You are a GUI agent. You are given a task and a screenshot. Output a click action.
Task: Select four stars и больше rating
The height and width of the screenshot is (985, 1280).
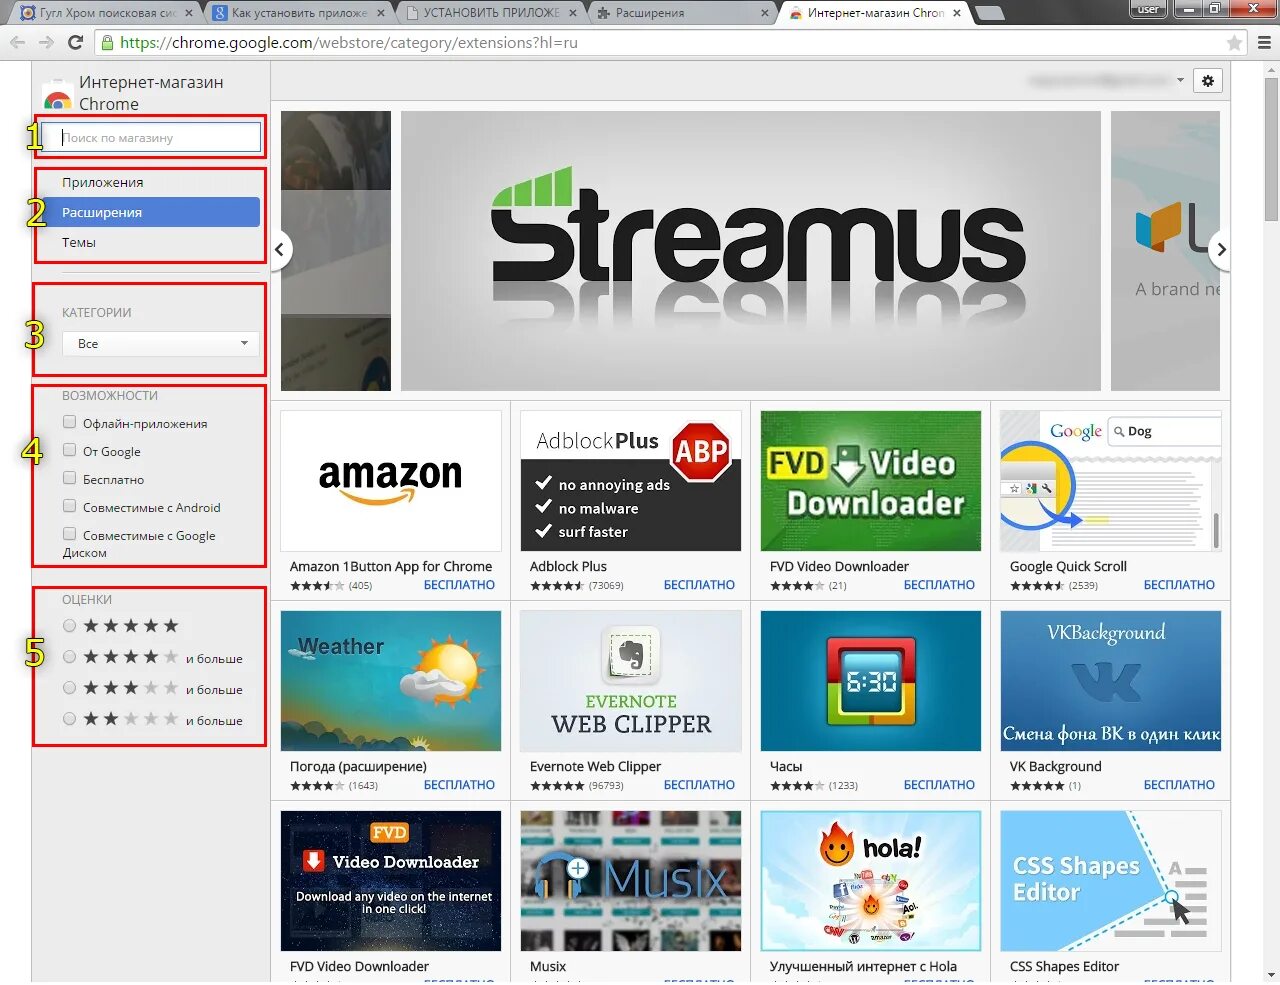pos(69,657)
